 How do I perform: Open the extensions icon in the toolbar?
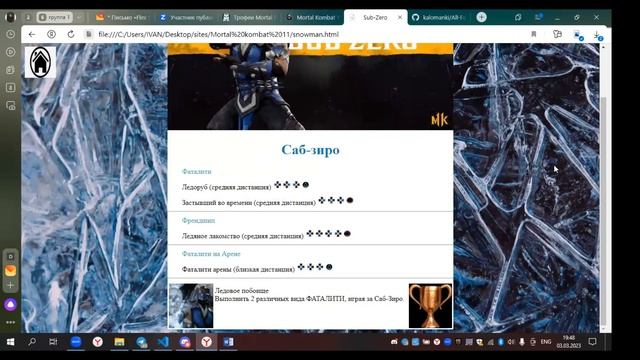click(x=557, y=35)
